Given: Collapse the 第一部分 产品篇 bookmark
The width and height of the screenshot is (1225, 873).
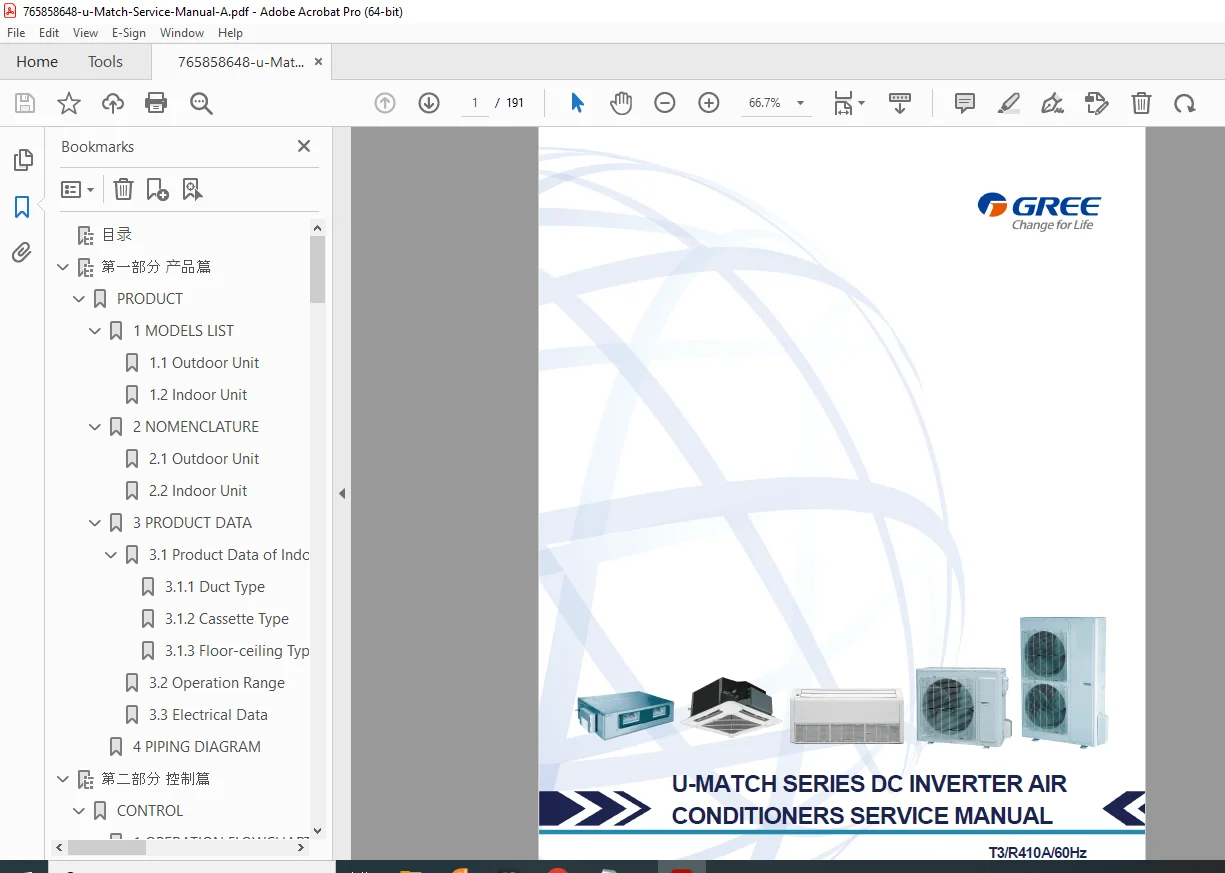Looking at the screenshot, I should 63,267.
